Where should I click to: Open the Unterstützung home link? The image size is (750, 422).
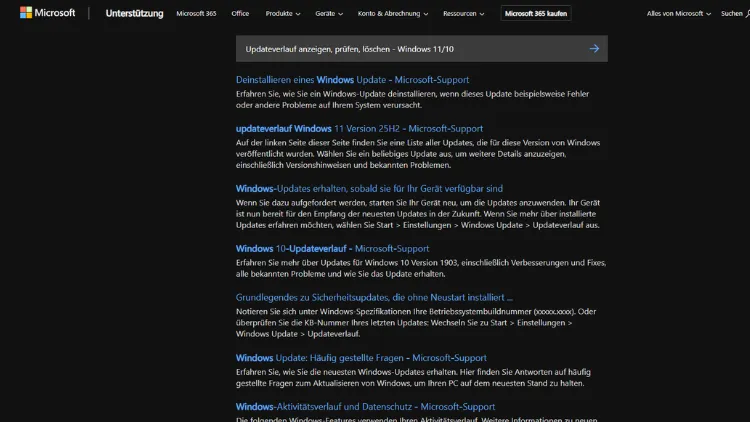point(134,13)
